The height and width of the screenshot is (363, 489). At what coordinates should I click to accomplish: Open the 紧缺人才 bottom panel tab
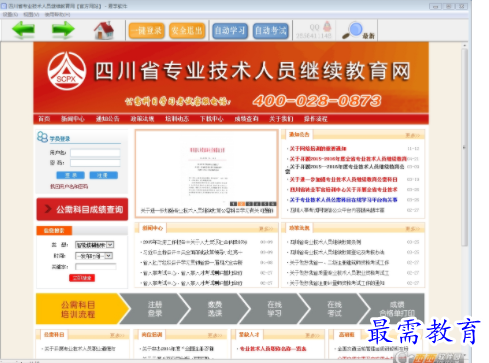tap(249, 334)
